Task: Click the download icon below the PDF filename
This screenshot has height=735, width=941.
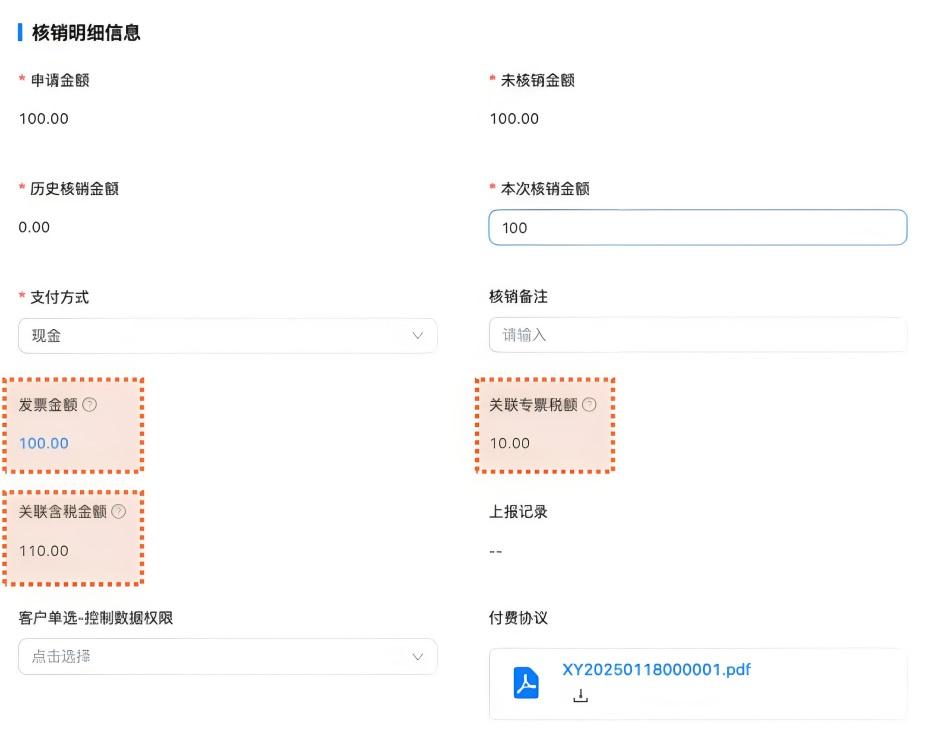Action: [x=580, y=693]
